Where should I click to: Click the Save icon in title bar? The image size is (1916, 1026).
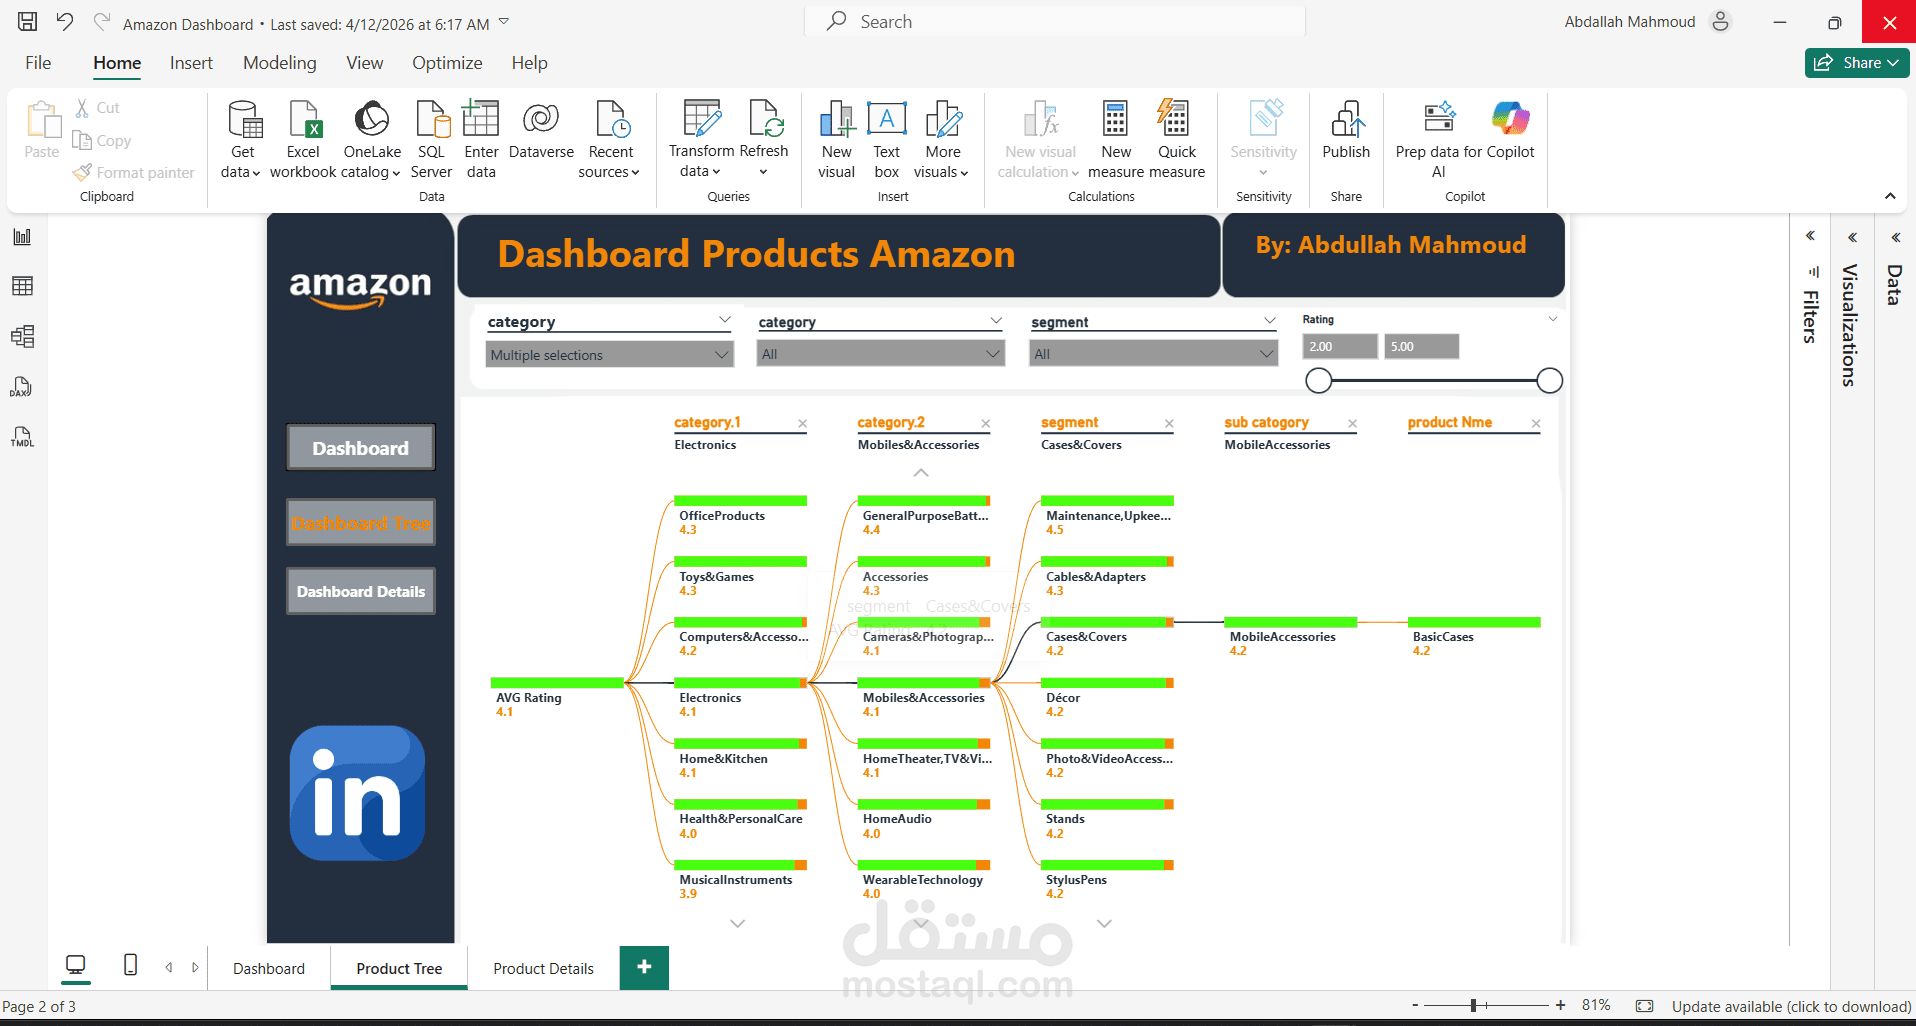tap(27, 21)
